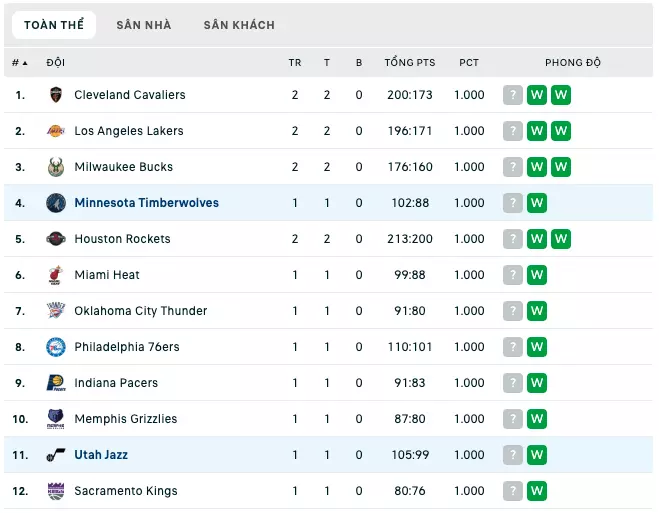659x513 pixels.
Task: Open the Indiana Pacers team name
Action: [116, 383]
